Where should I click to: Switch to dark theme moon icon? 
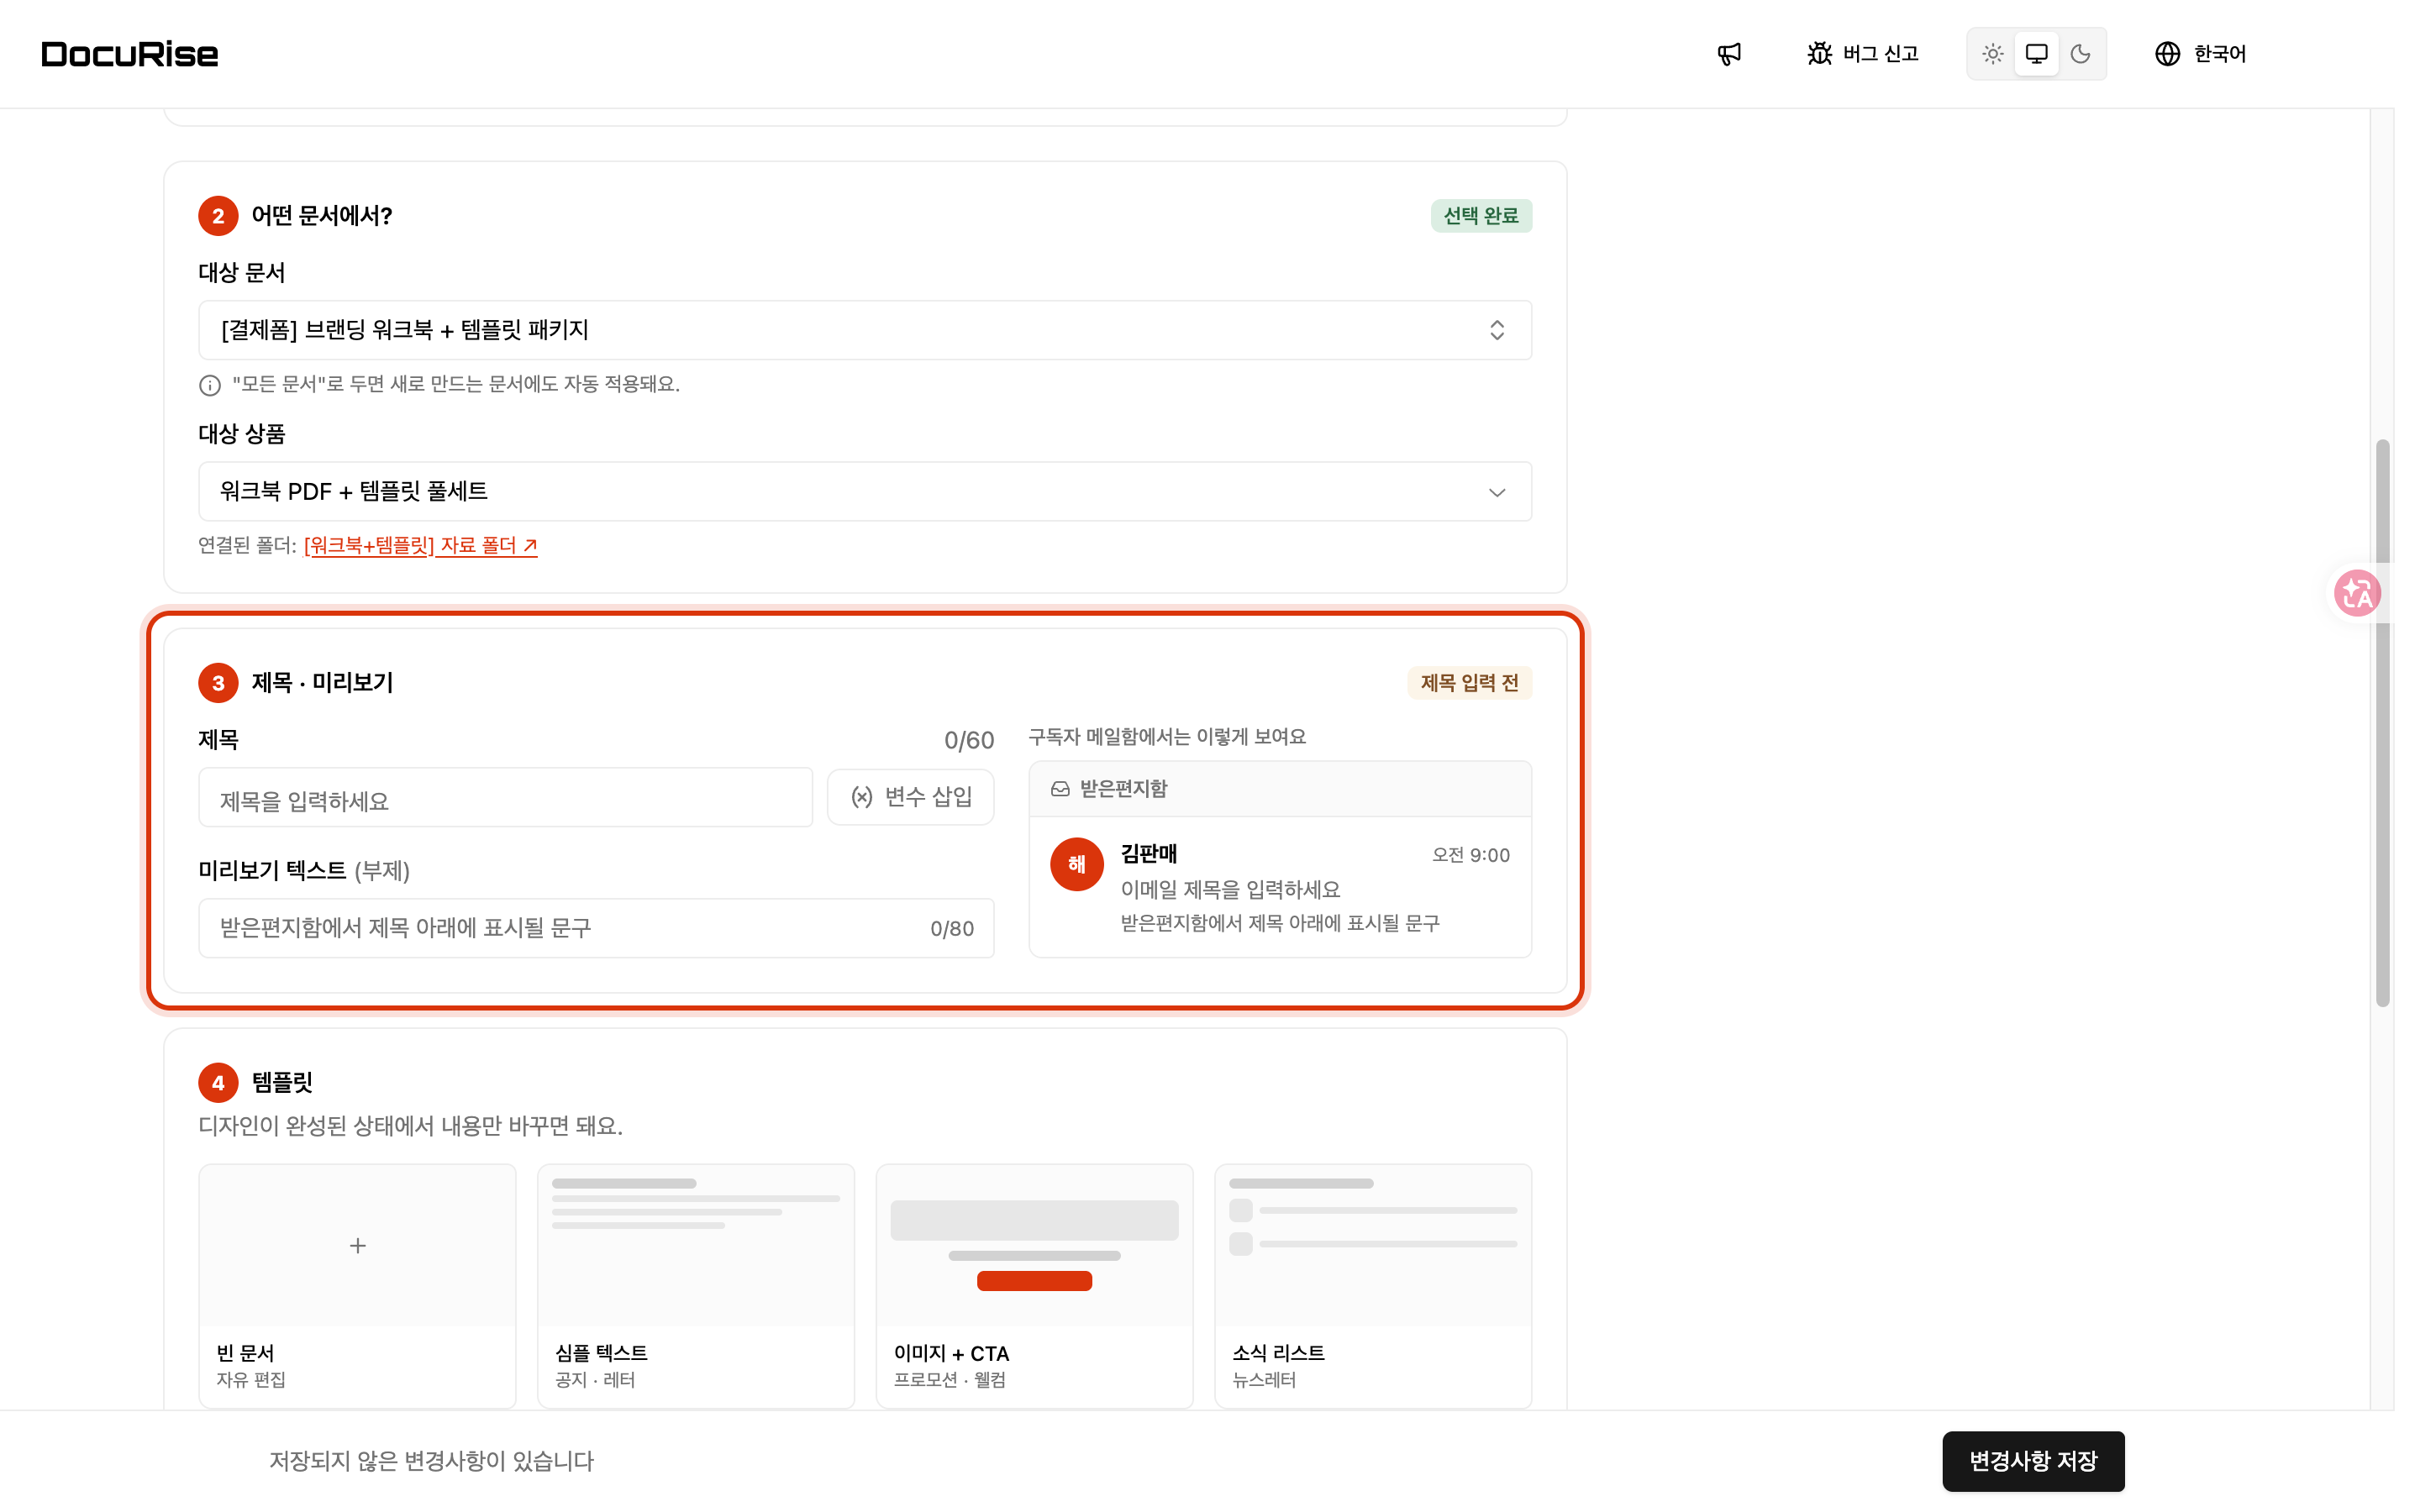pos(2080,54)
